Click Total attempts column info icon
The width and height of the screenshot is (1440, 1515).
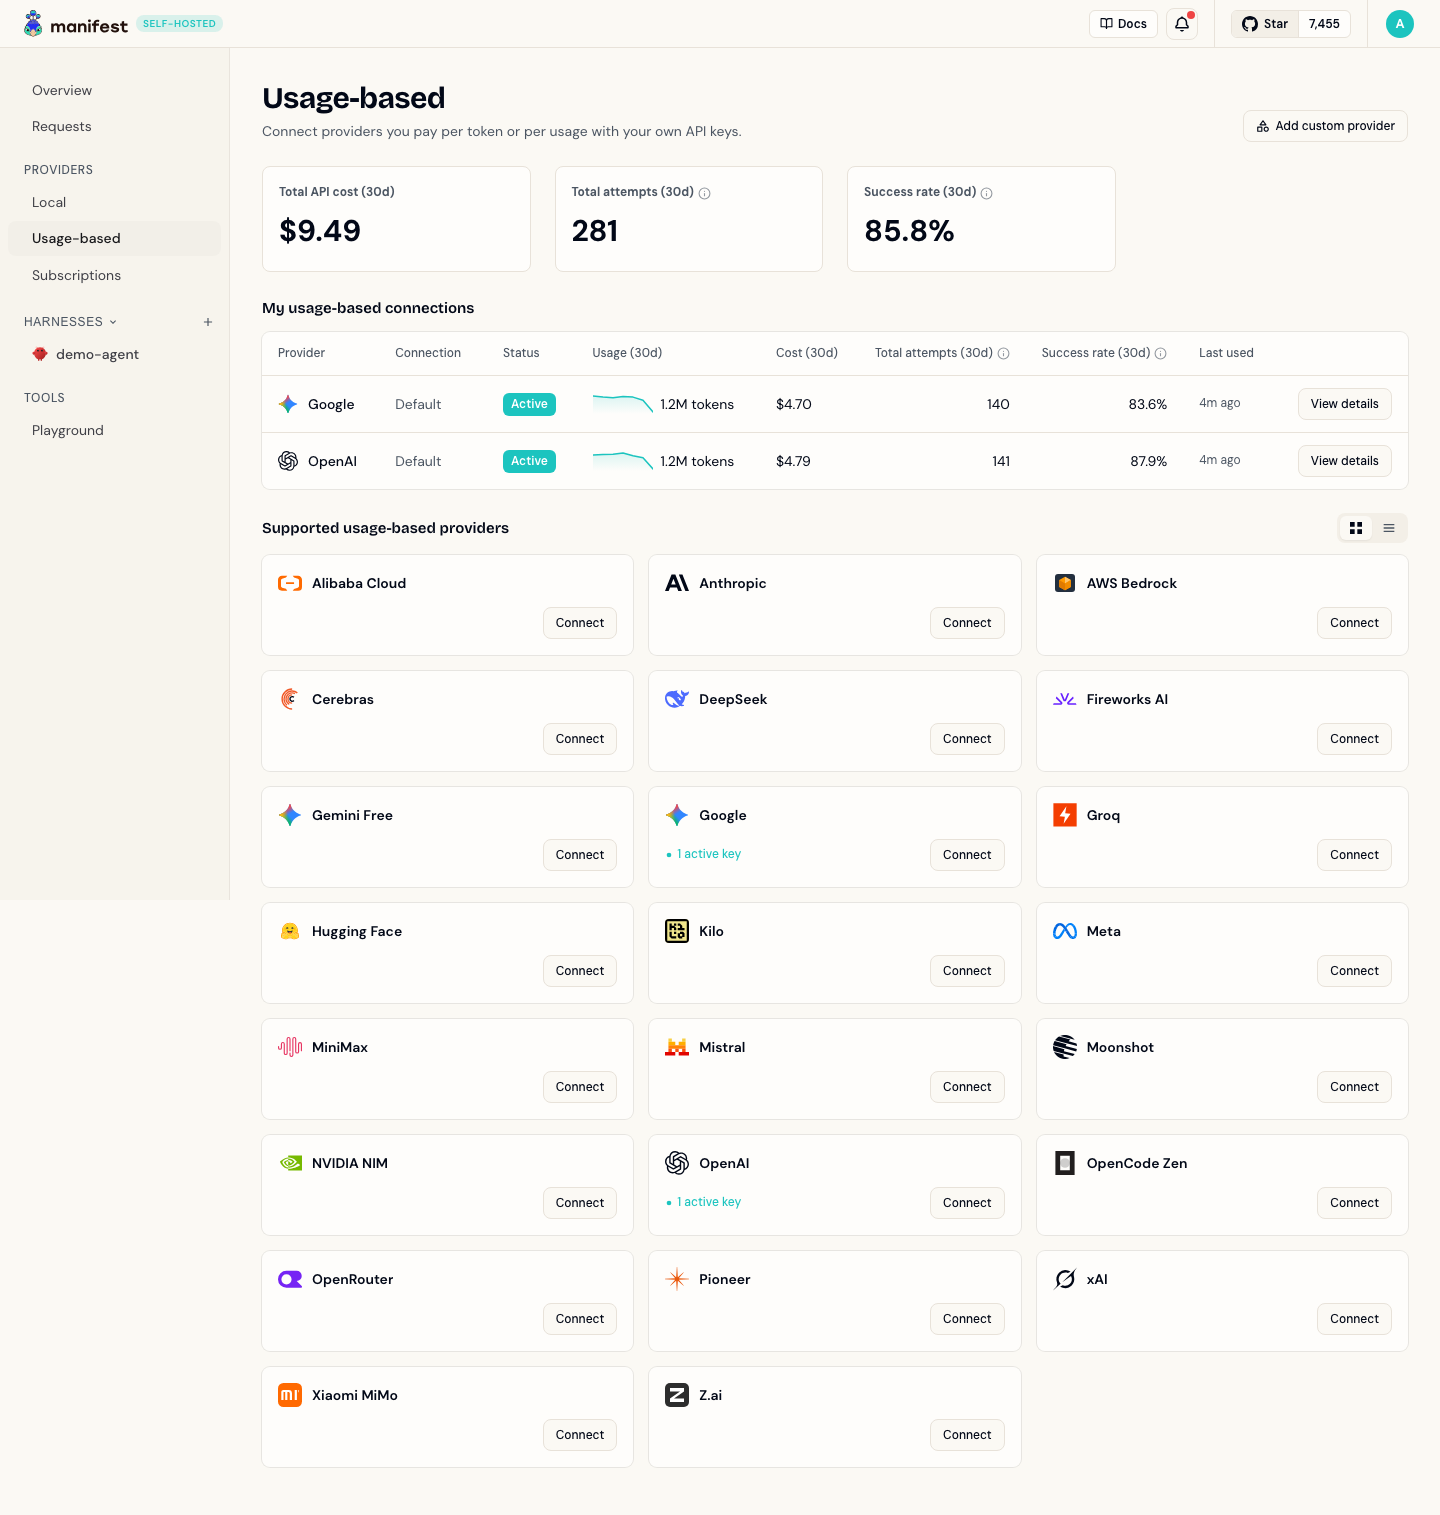(1003, 353)
